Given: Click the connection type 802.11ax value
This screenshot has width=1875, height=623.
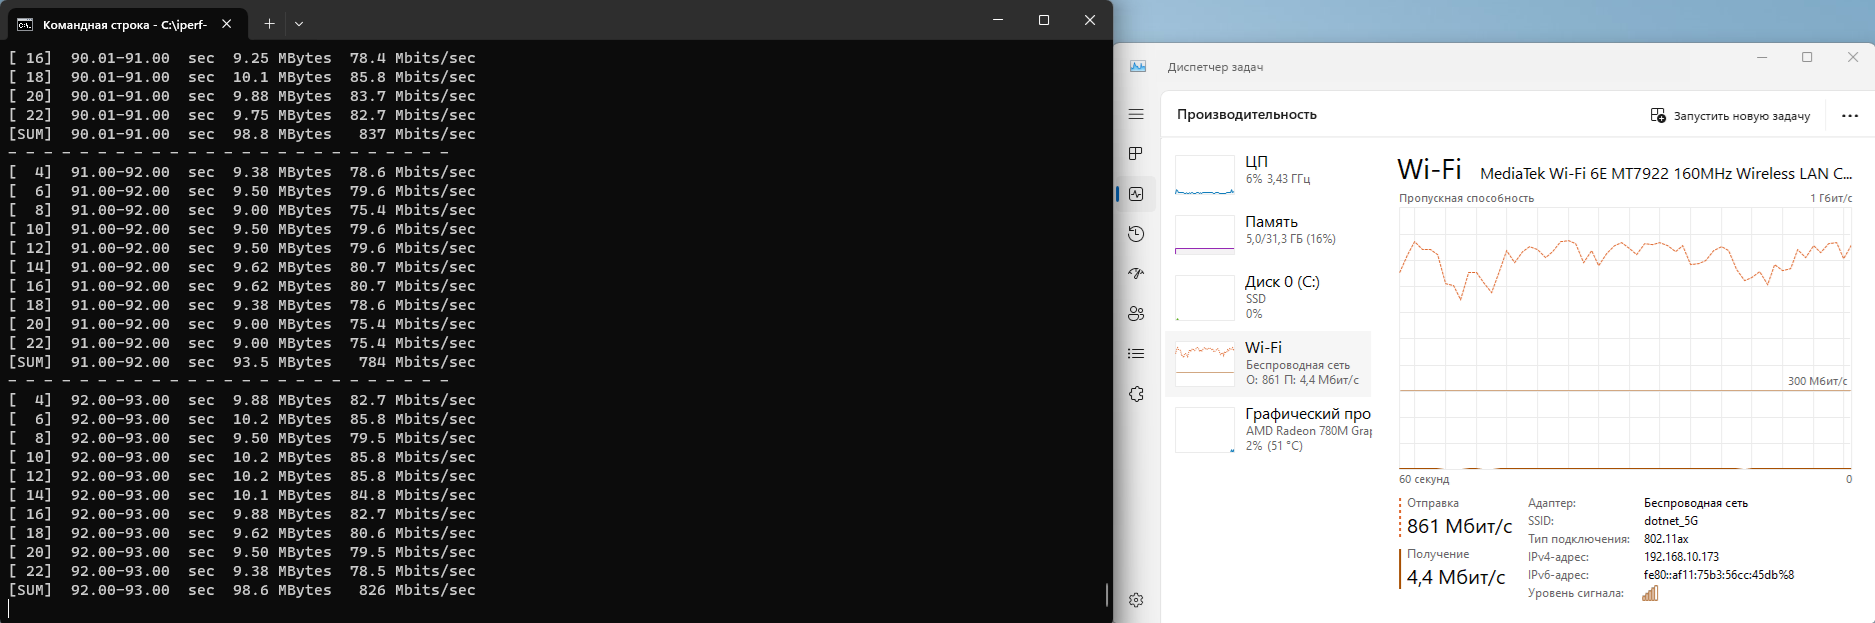Looking at the screenshot, I should click(1666, 539).
